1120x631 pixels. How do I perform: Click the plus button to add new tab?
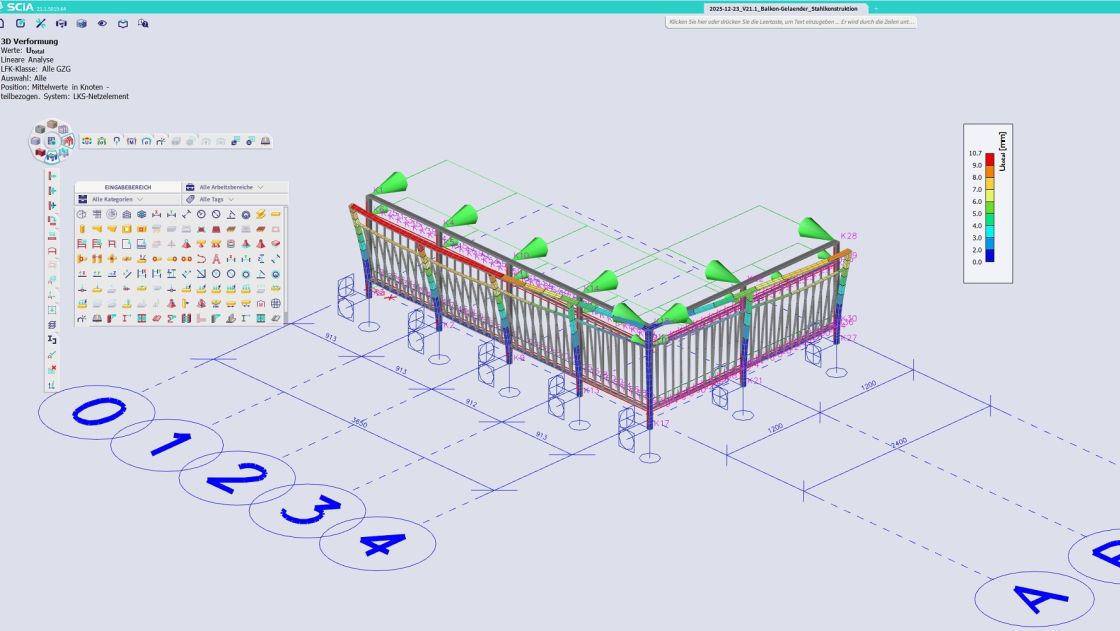(876, 8)
